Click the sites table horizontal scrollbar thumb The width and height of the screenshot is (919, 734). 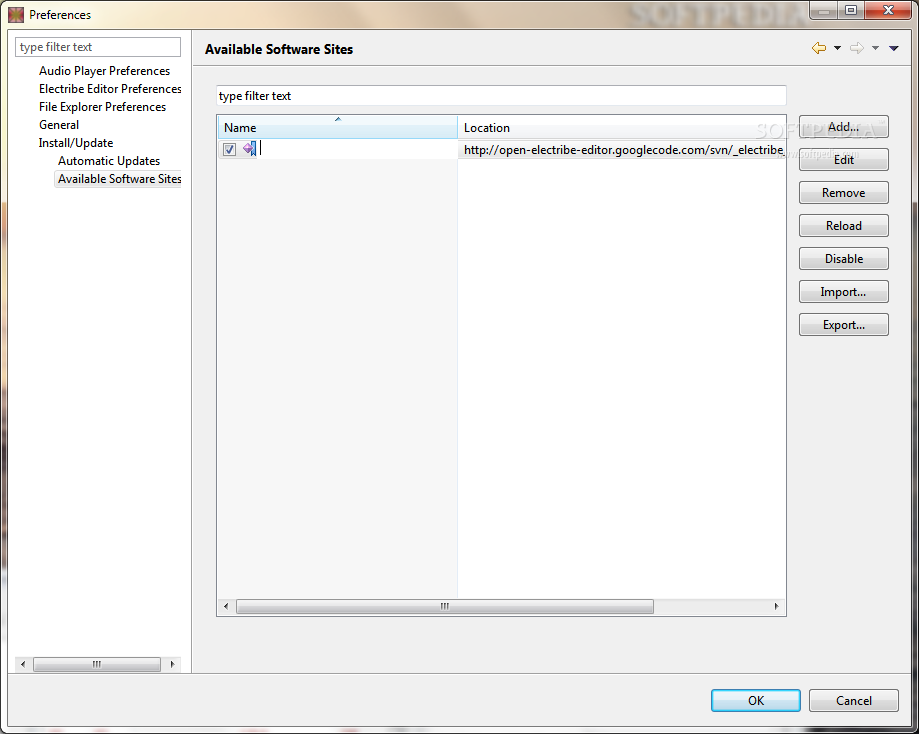pyautogui.click(x=445, y=606)
